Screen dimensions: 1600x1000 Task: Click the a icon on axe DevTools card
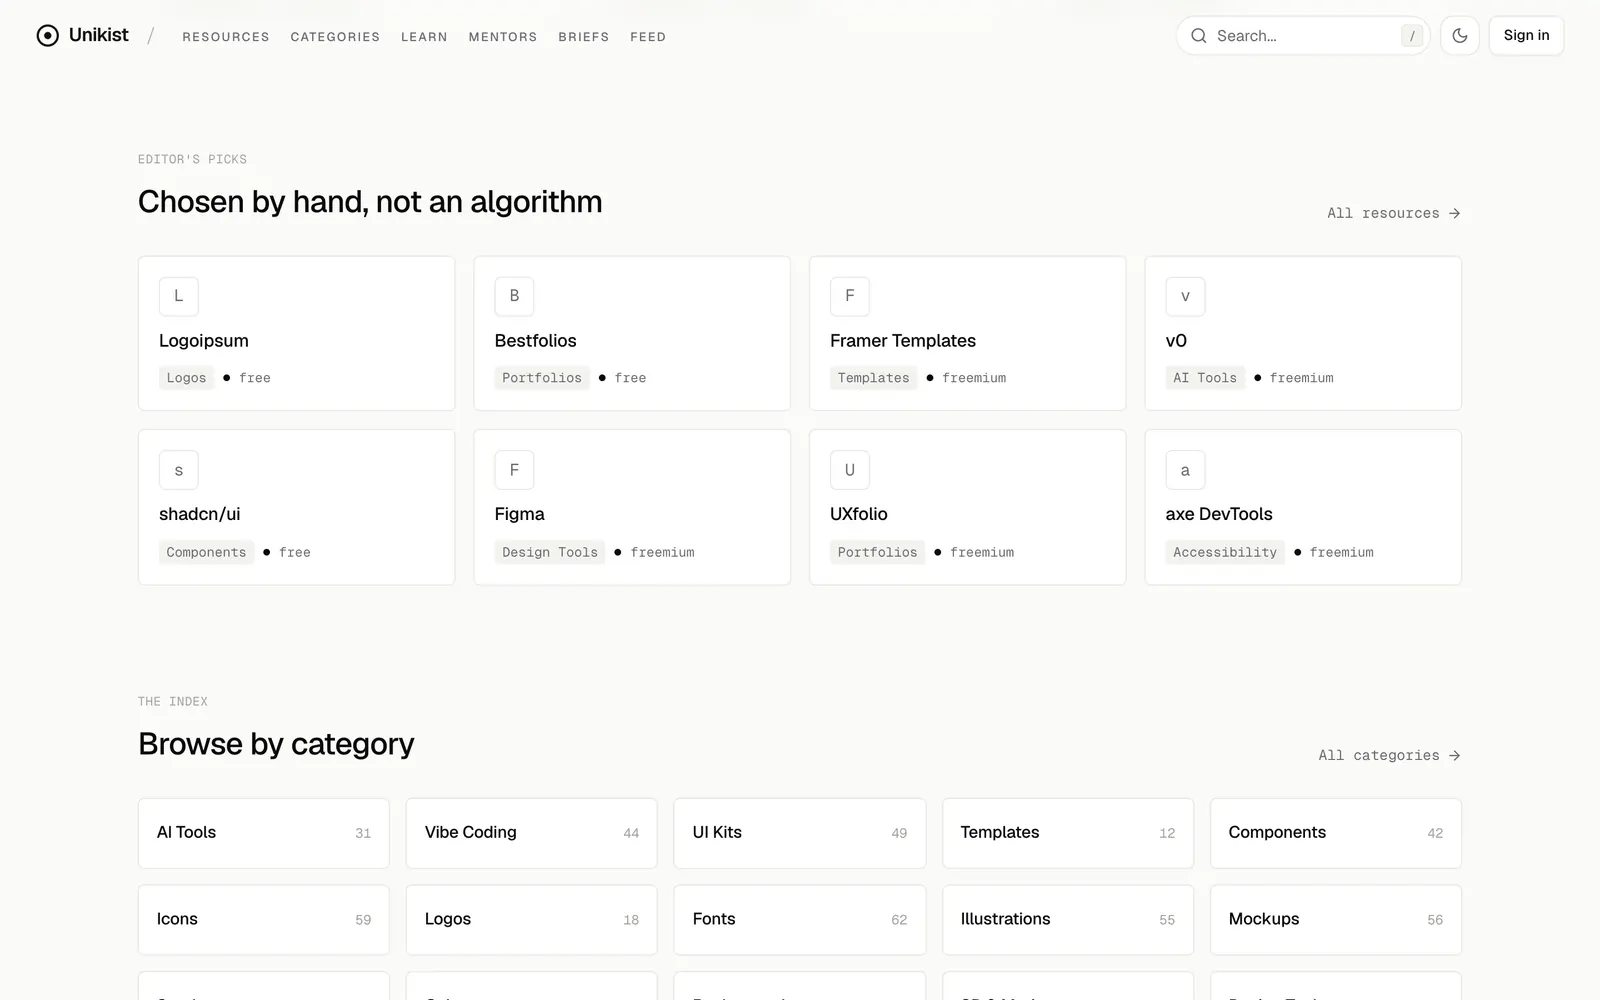[x=1185, y=470]
